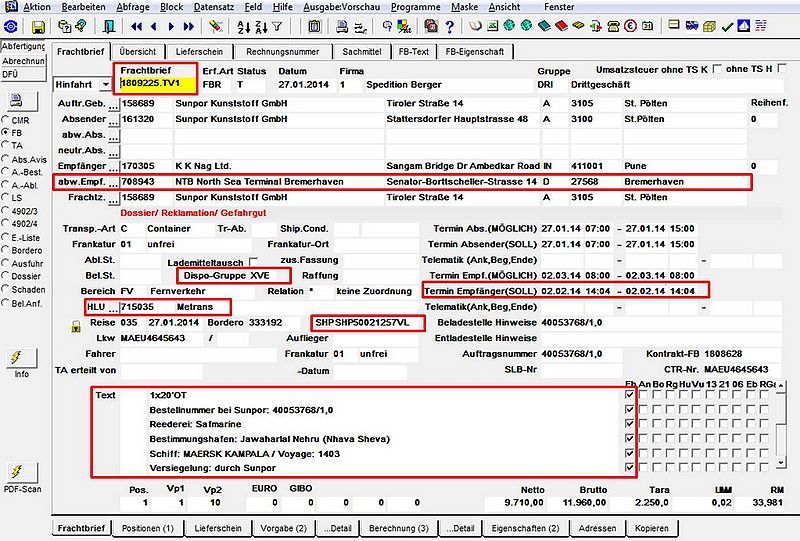Open the Programme menu
This screenshot has width=800, height=541.
click(x=415, y=7)
